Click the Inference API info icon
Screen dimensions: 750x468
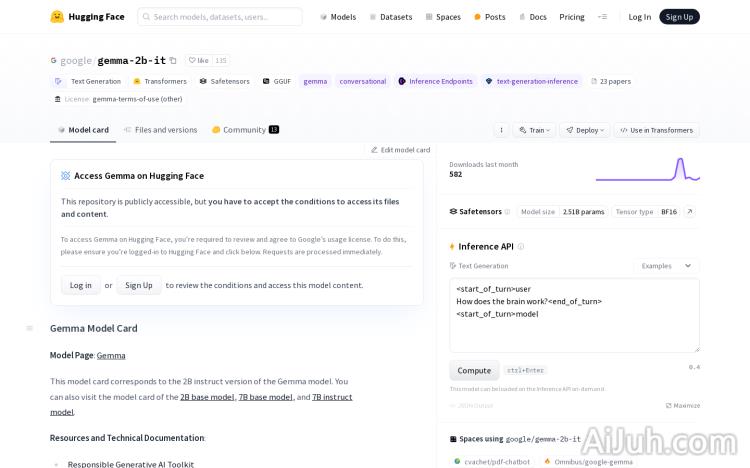click(x=520, y=246)
